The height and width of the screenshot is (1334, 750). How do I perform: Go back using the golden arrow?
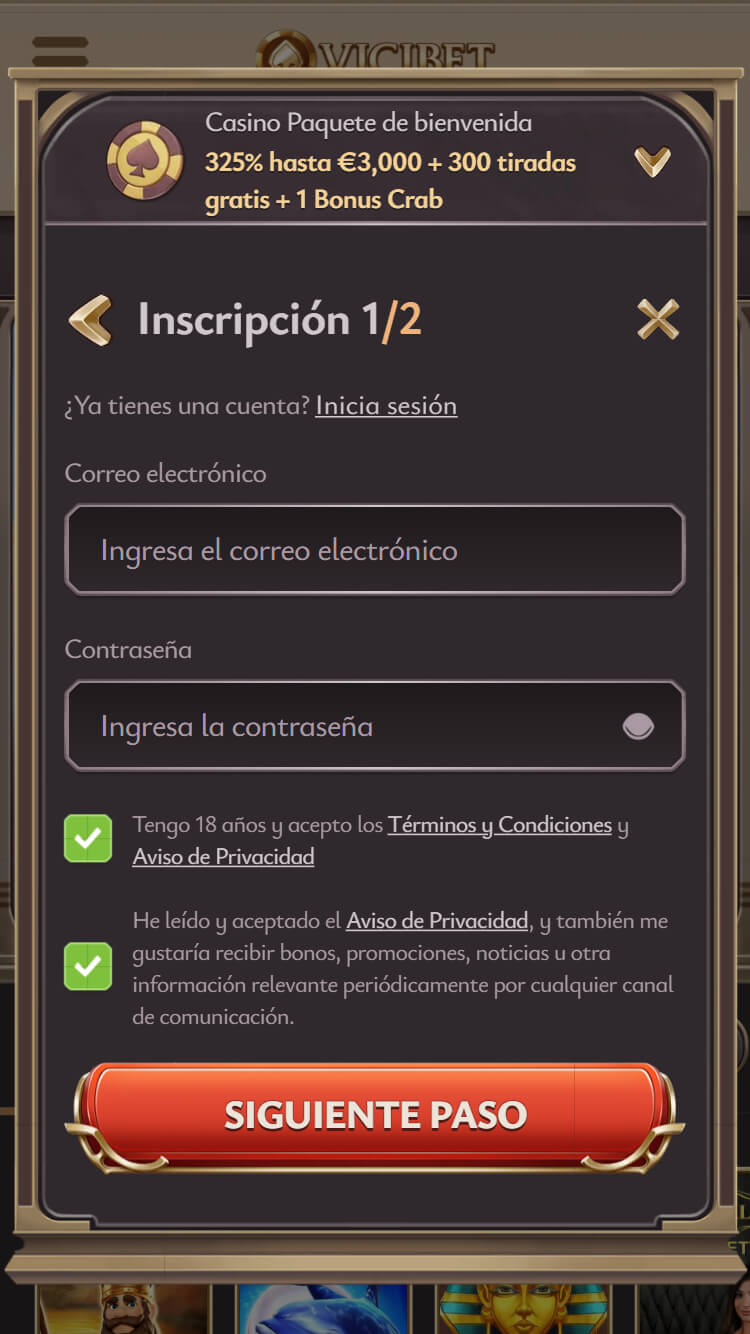(90, 320)
